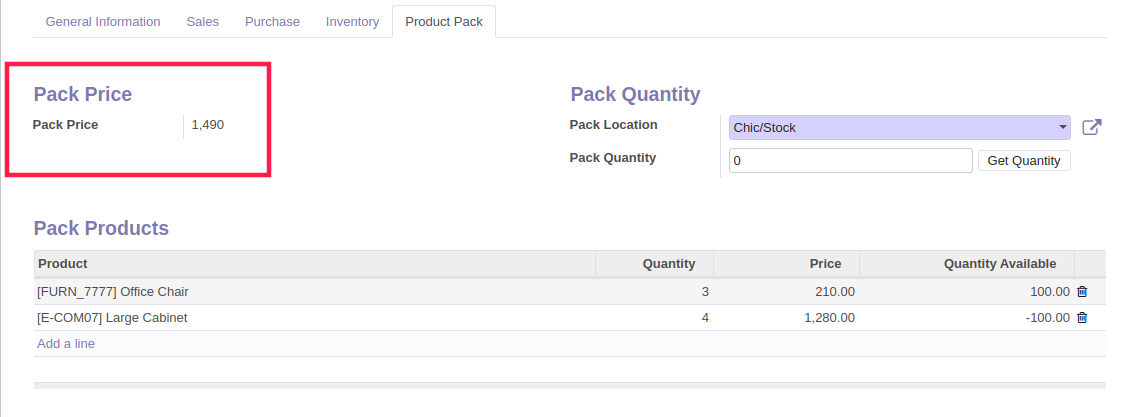
Task: Open the Purchase tab
Action: pyautogui.click(x=272, y=22)
